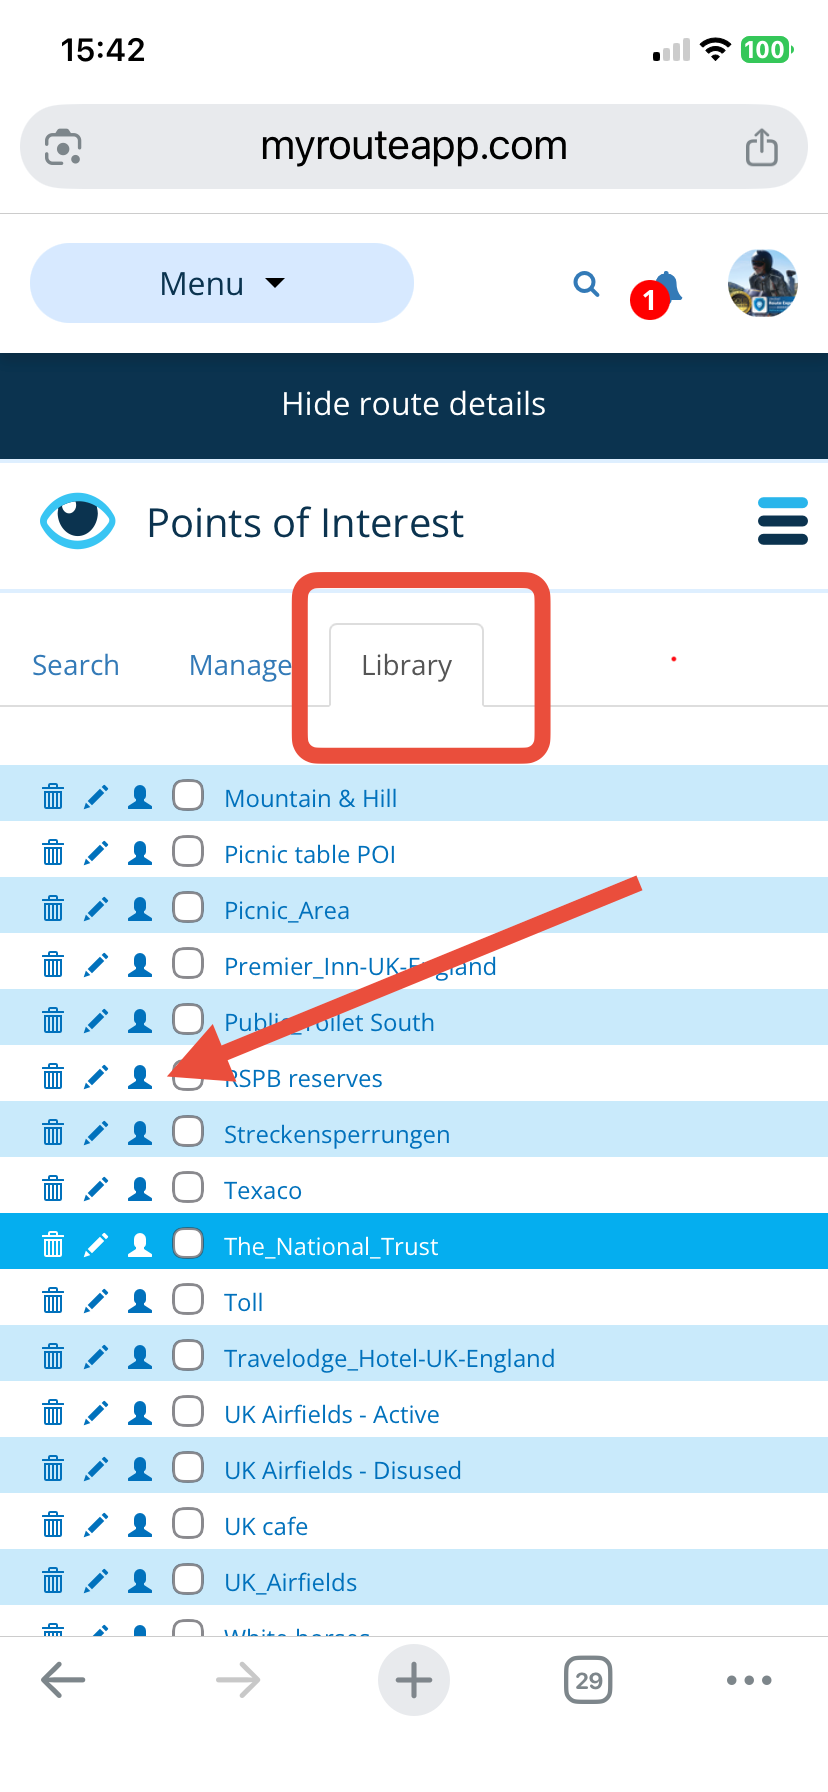Switch to the Search tab
The height and width of the screenshot is (1792, 828).
coord(76,665)
